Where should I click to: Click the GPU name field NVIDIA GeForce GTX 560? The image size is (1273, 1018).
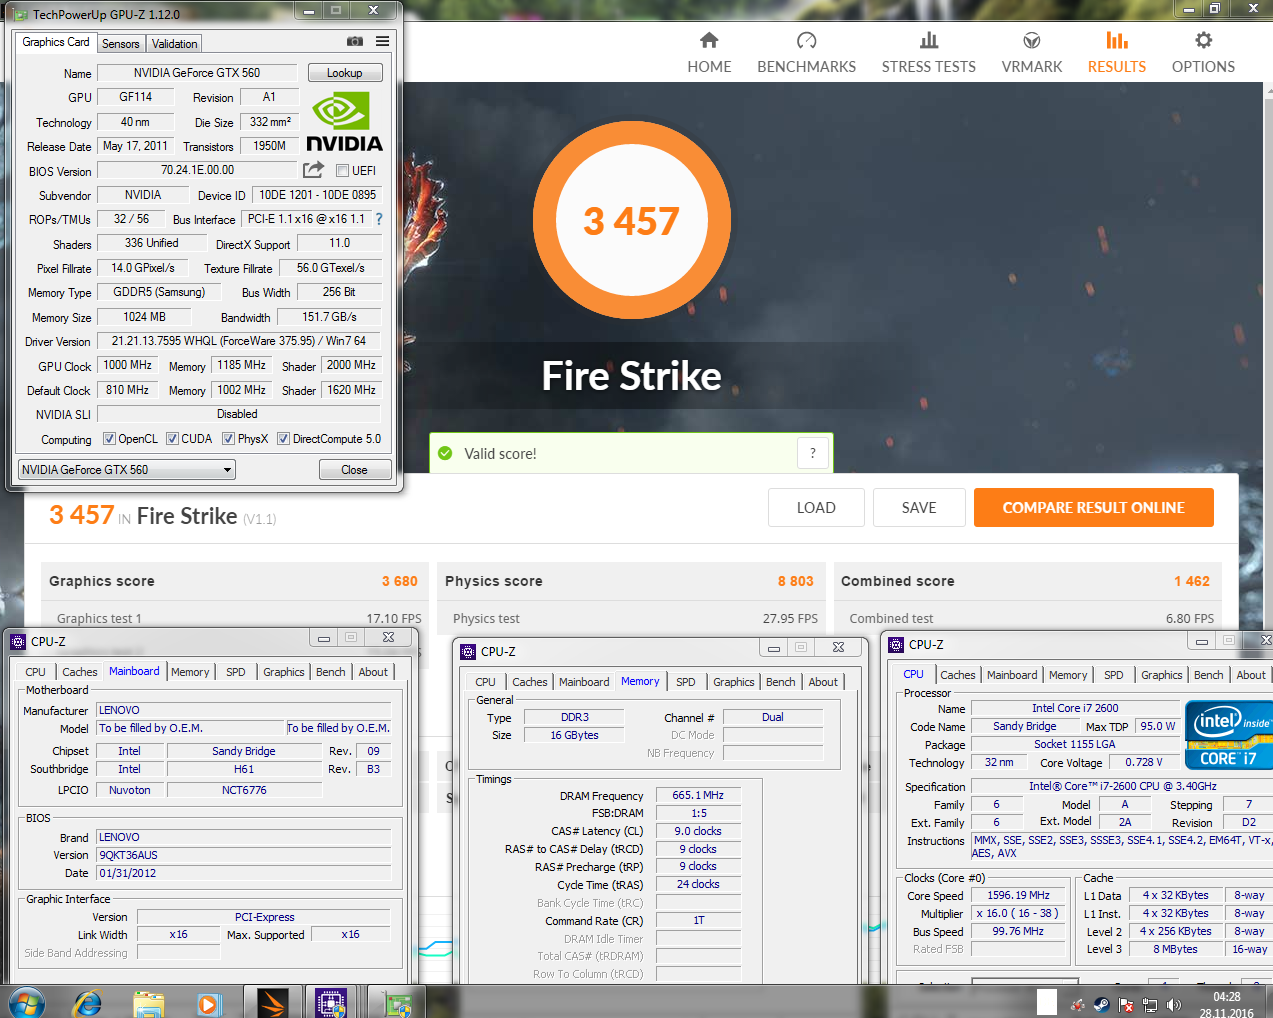197,73
